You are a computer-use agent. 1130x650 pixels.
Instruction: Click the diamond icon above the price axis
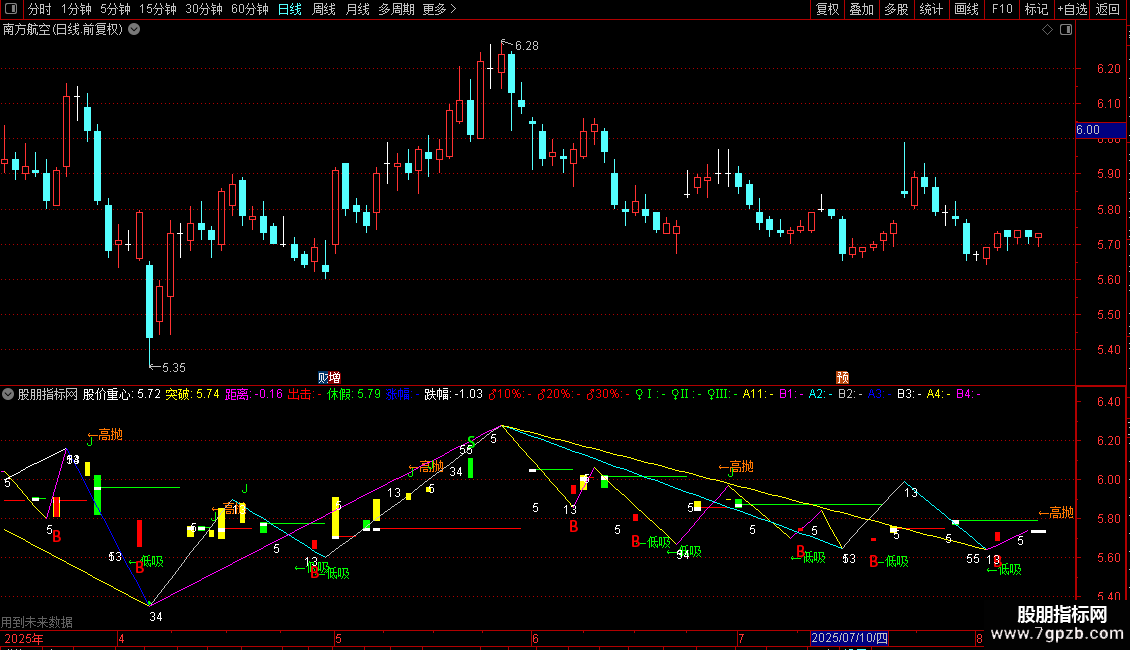point(1048,30)
